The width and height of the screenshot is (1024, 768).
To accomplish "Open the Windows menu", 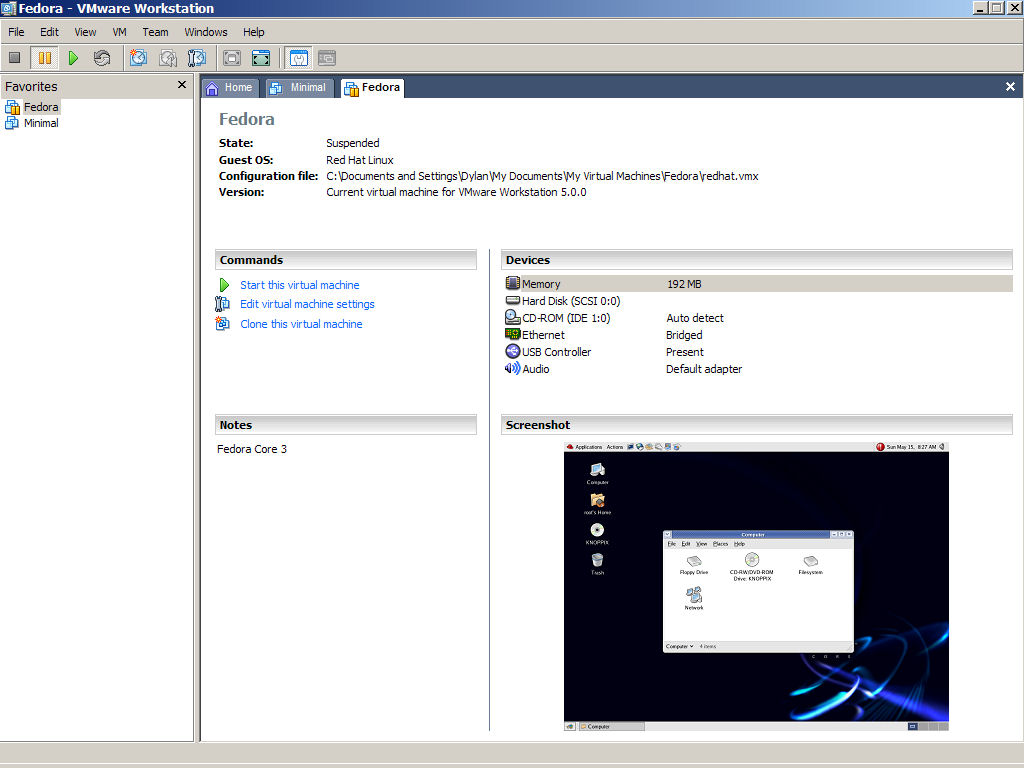I will coord(206,32).
